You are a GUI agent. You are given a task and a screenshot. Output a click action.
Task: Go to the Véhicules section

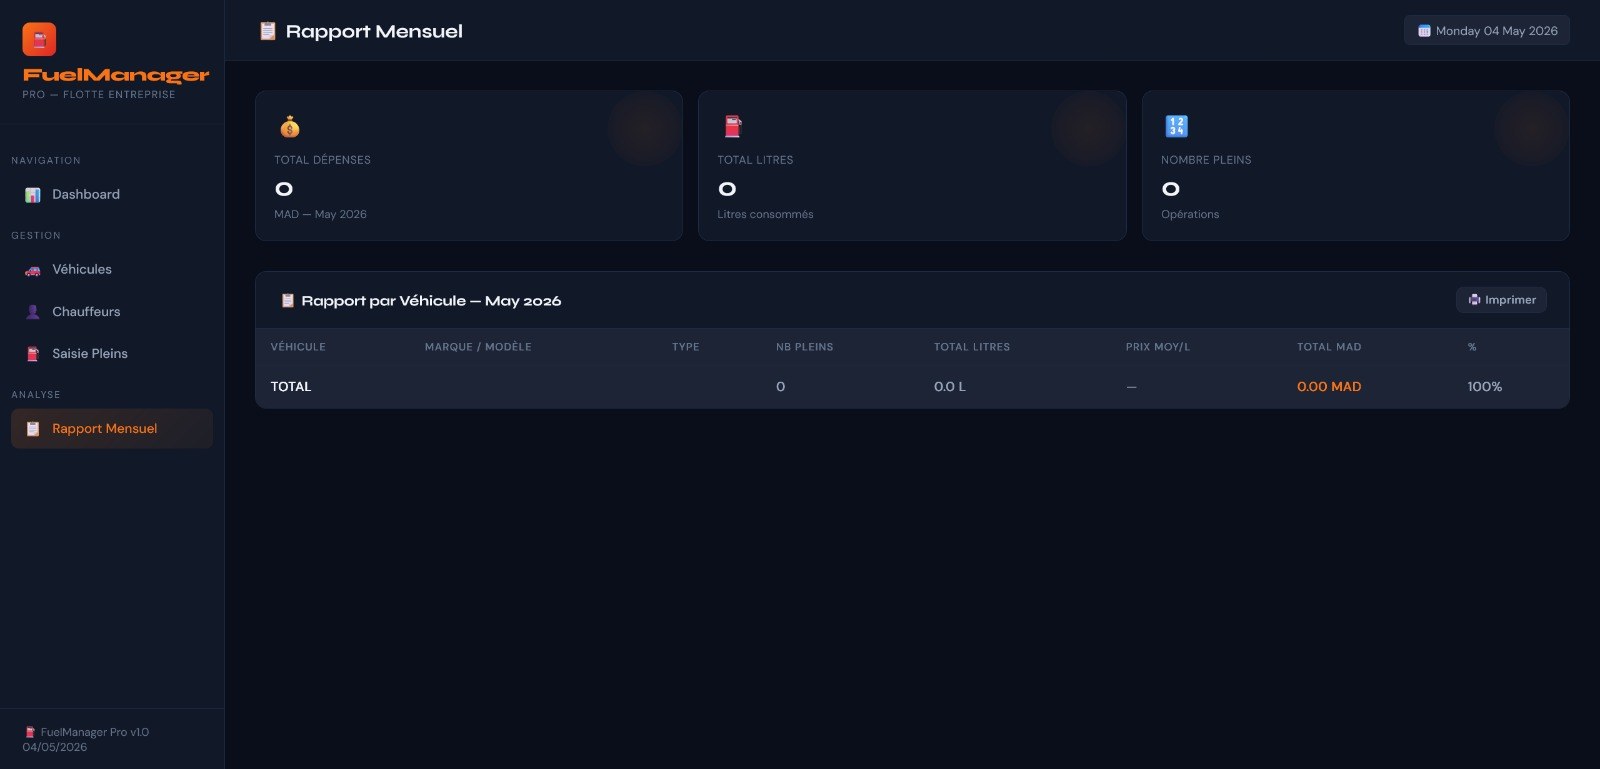click(112, 270)
